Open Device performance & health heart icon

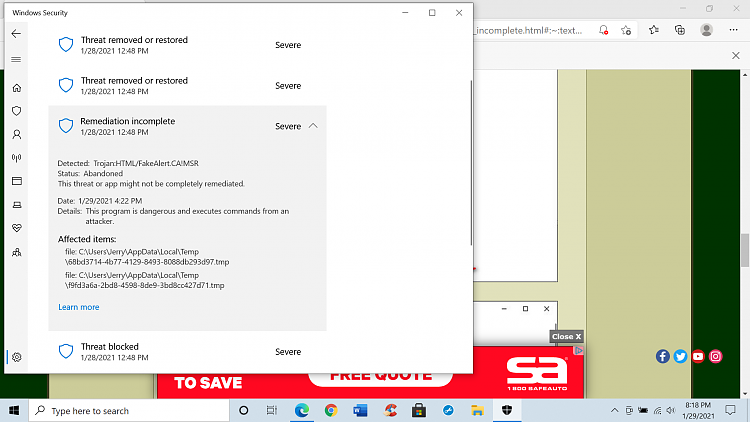coord(17,228)
